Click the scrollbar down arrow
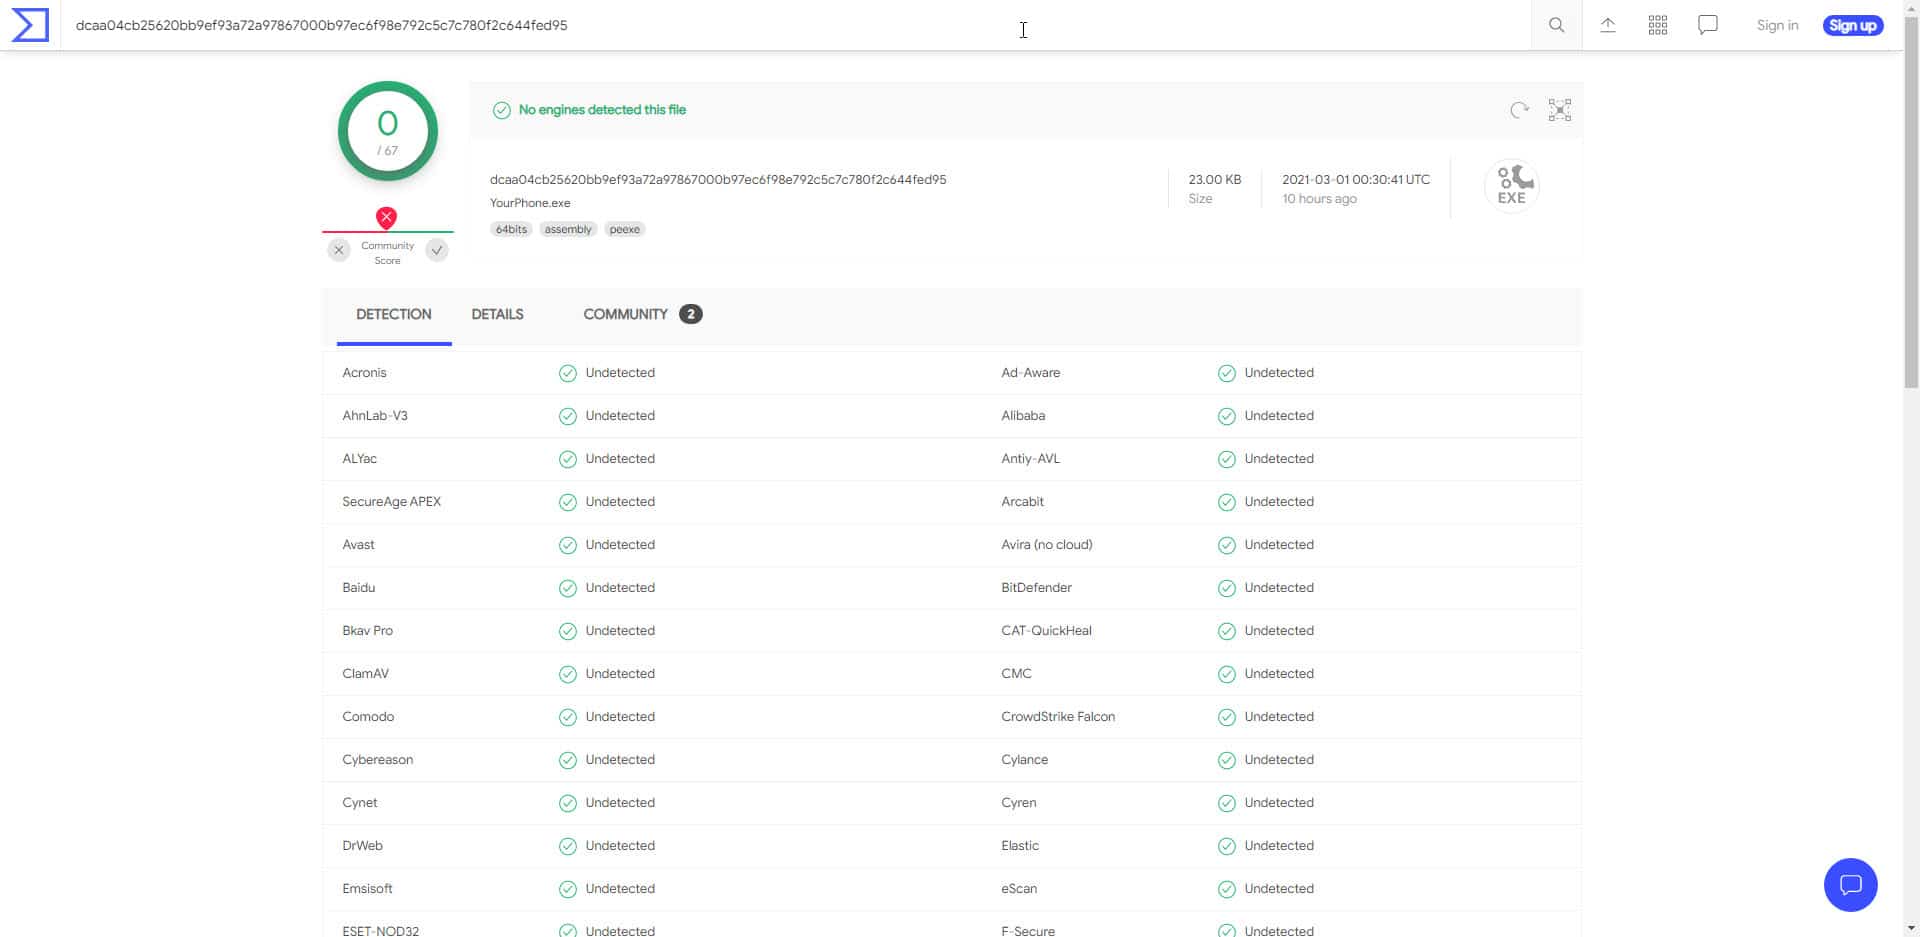Image resolution: width=1920 pixels, height=937 pixels. 1911,928
